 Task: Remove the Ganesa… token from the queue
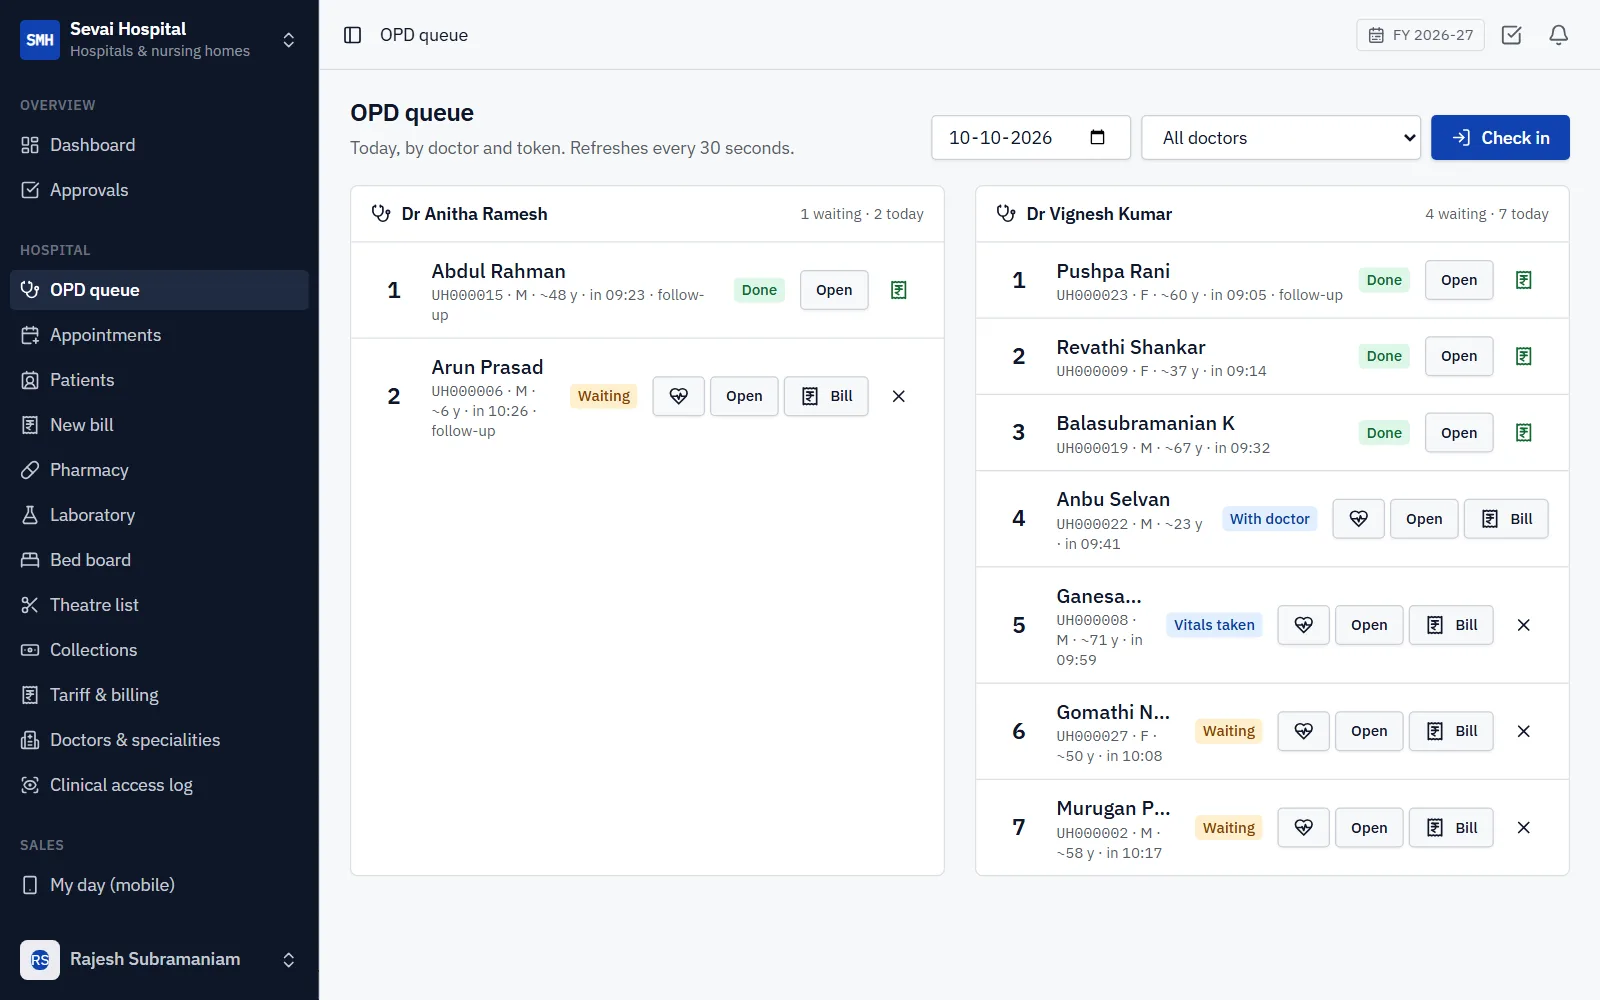[1523, 625]
